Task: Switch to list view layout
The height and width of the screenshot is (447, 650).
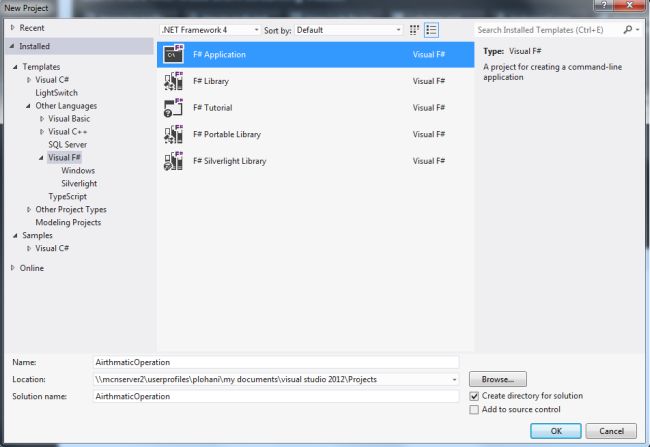Action: pyautogui.click(x=431, y=30)
